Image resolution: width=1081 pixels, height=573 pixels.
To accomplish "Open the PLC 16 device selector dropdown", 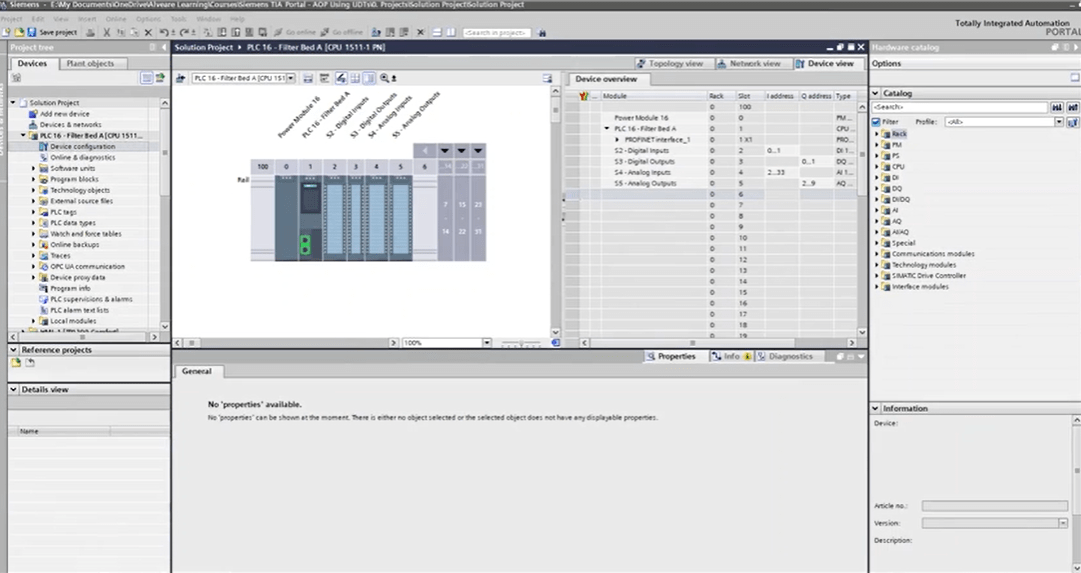I will coord(290,78).
